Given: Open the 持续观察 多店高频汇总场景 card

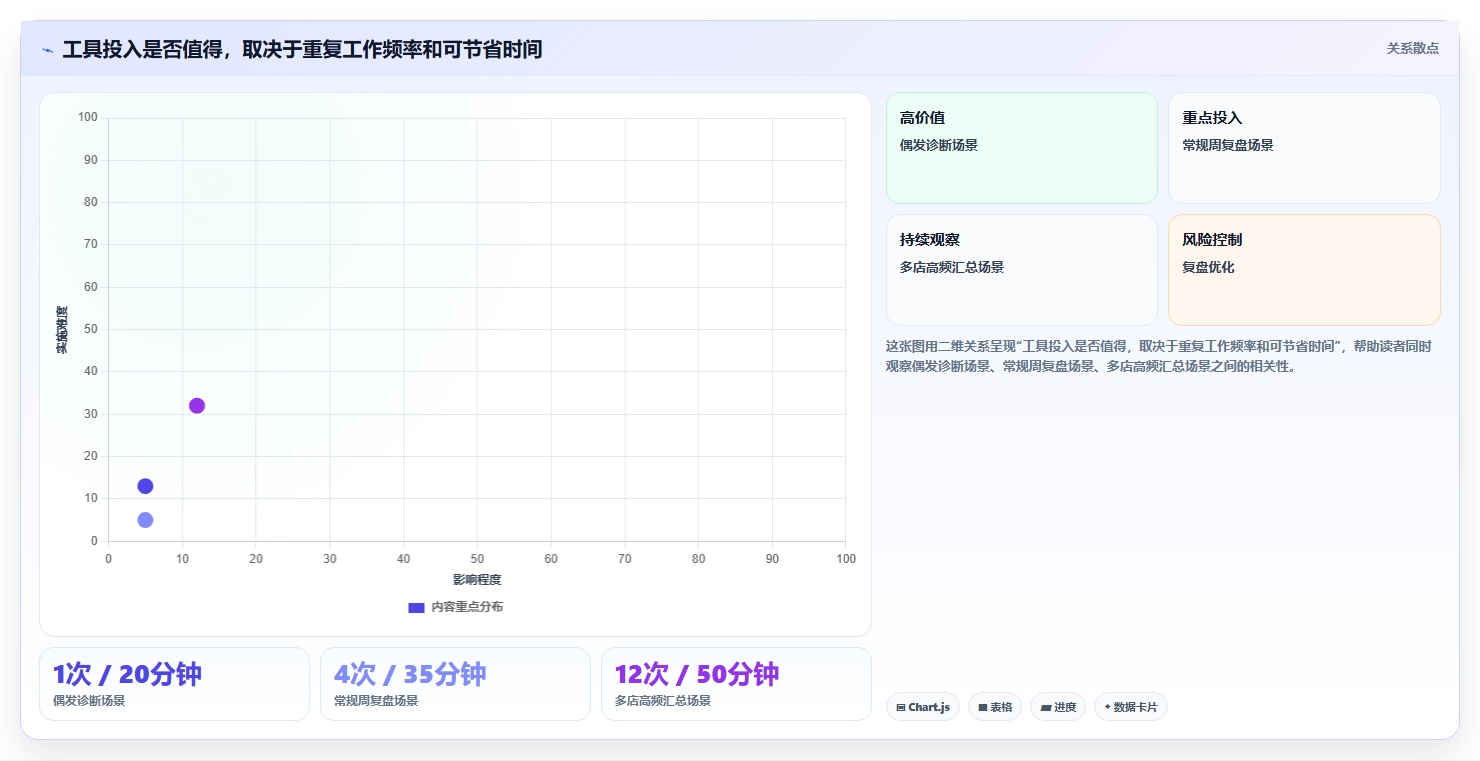Looking at the screenshot, I should (x=1021, y=270).
